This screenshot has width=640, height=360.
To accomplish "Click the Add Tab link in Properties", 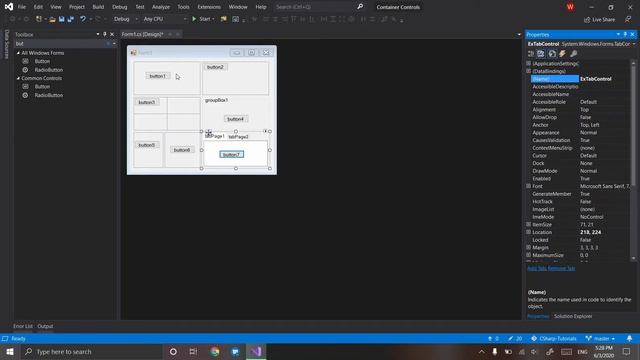I will 537,268.
